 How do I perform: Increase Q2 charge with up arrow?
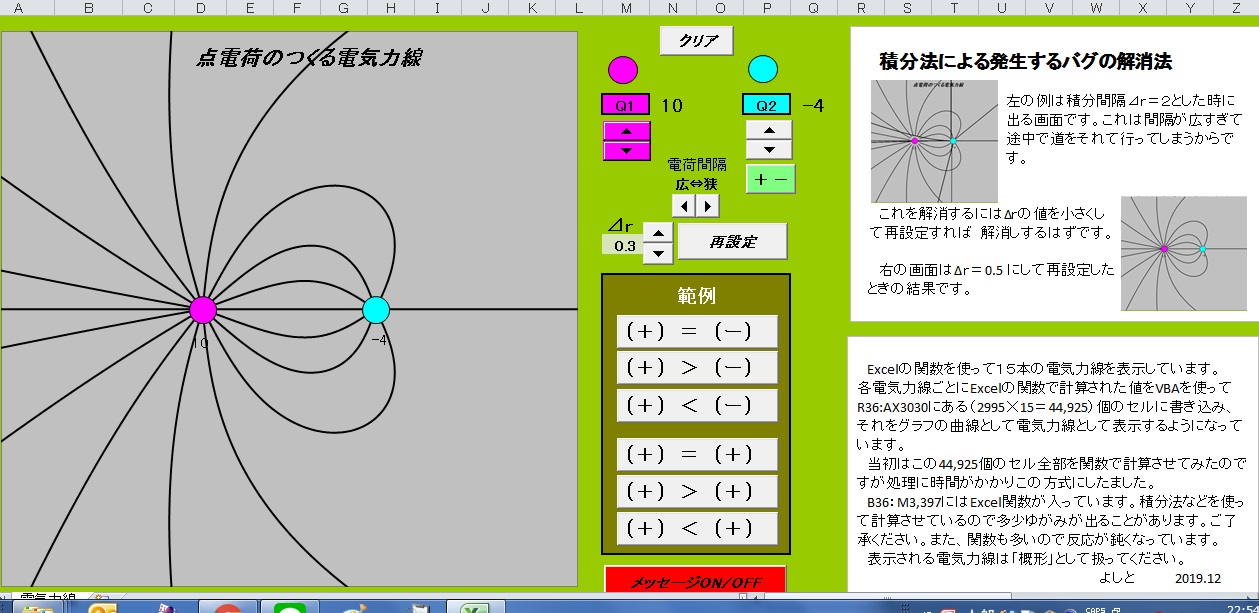[x=769, y=130]
